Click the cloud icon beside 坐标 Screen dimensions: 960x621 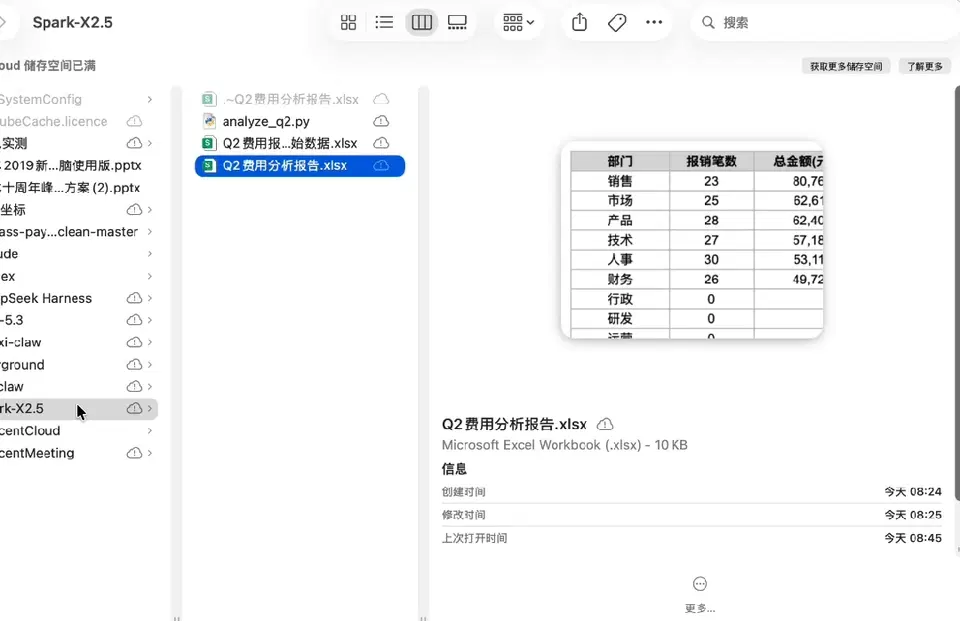pyautogui.click(x=134, y=209)
